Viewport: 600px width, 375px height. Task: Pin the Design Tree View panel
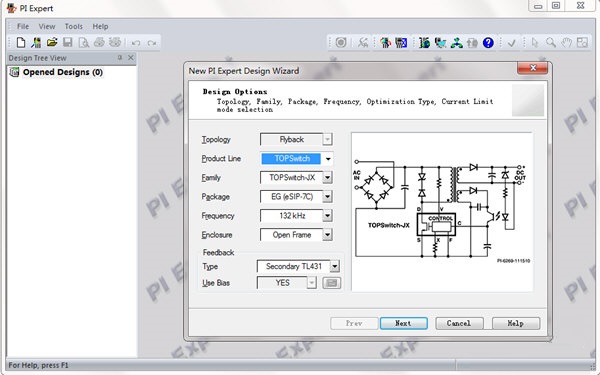(120, 57)
